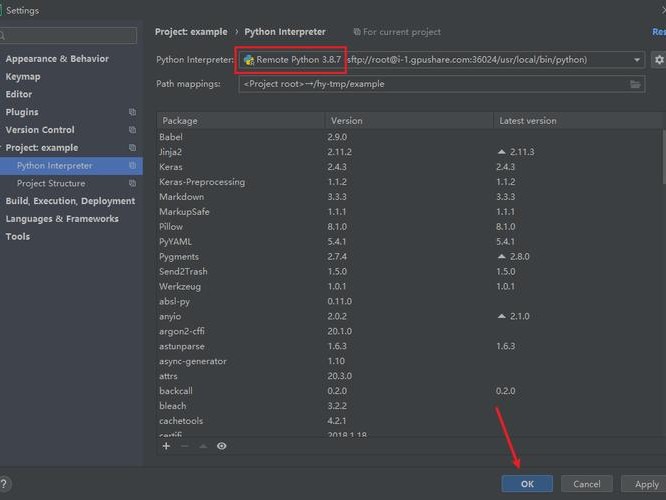666x500 pixels.
Task: Select the bleach package row
Action: (409, 406)
